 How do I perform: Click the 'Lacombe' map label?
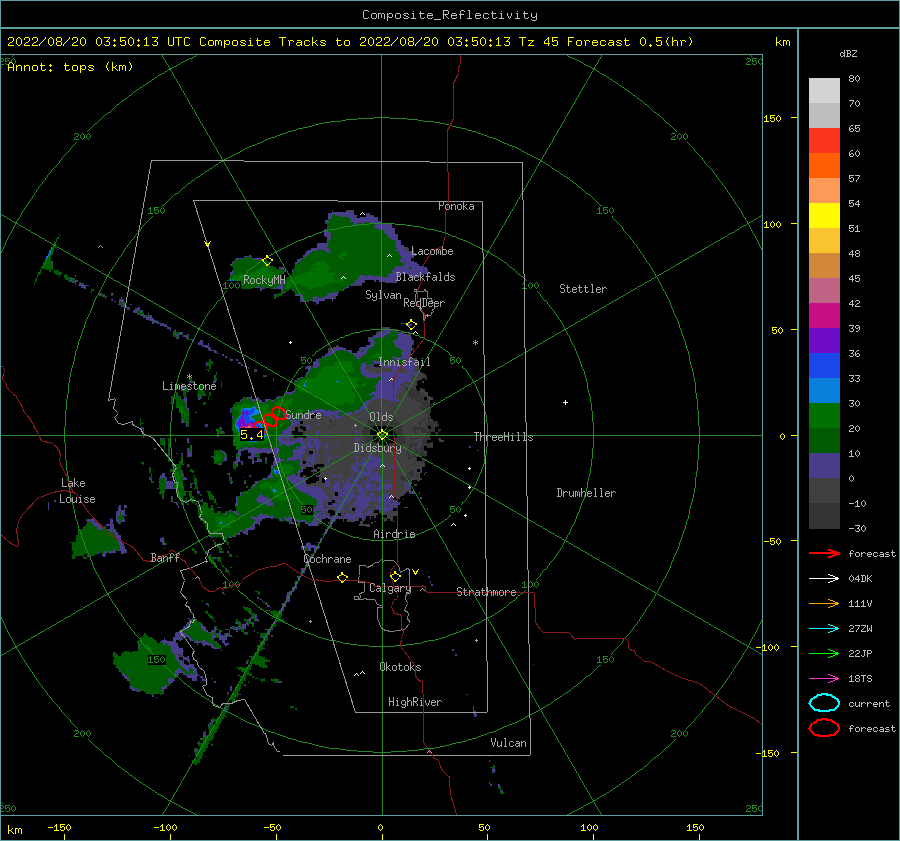point(432,251)
